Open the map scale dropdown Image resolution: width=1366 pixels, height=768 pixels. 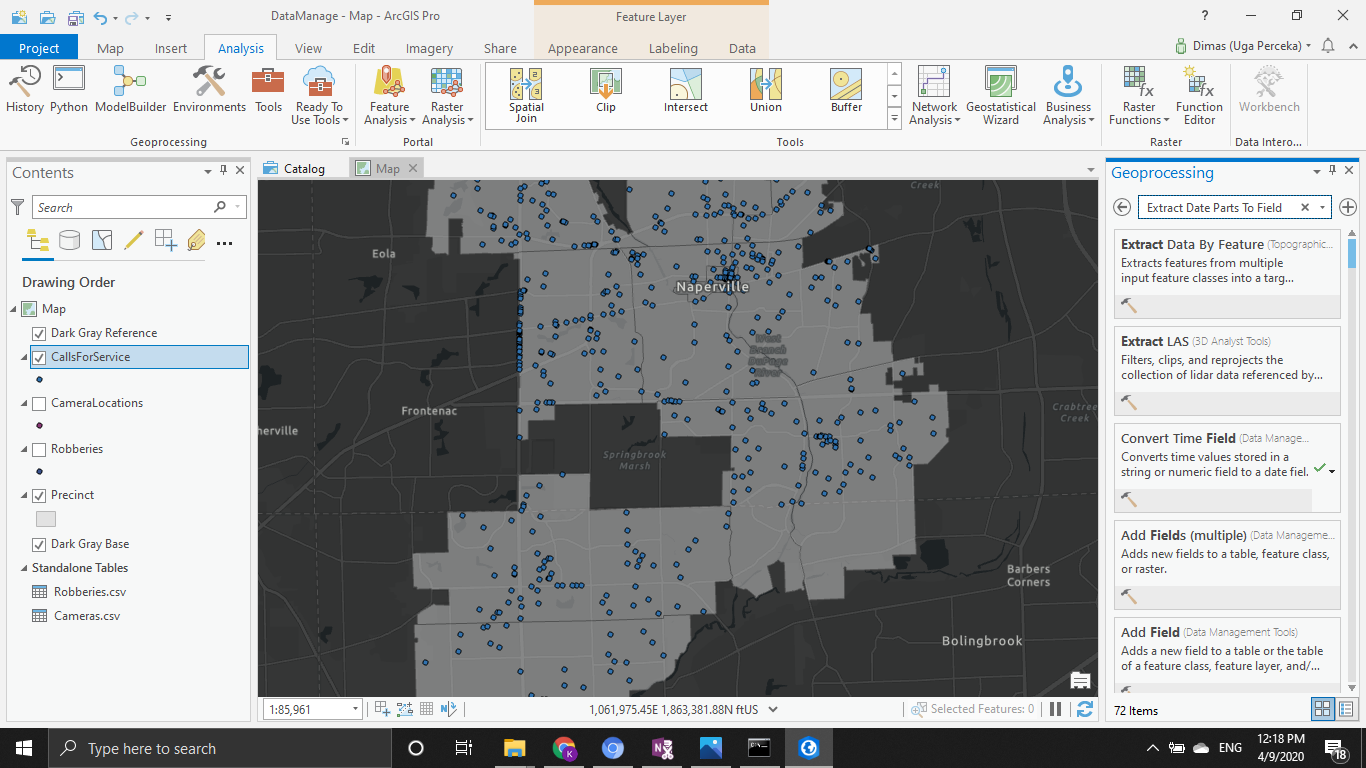[355, 709]
